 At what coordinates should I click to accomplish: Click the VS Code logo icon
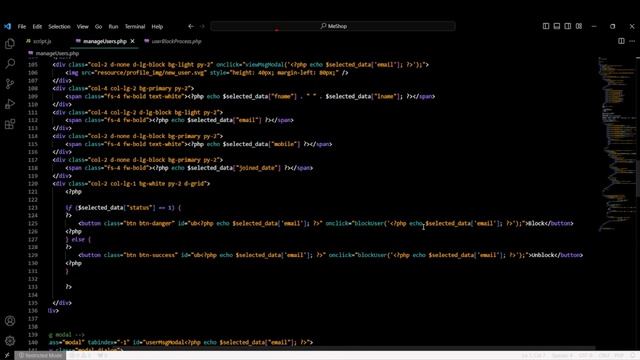coord(7,26)
